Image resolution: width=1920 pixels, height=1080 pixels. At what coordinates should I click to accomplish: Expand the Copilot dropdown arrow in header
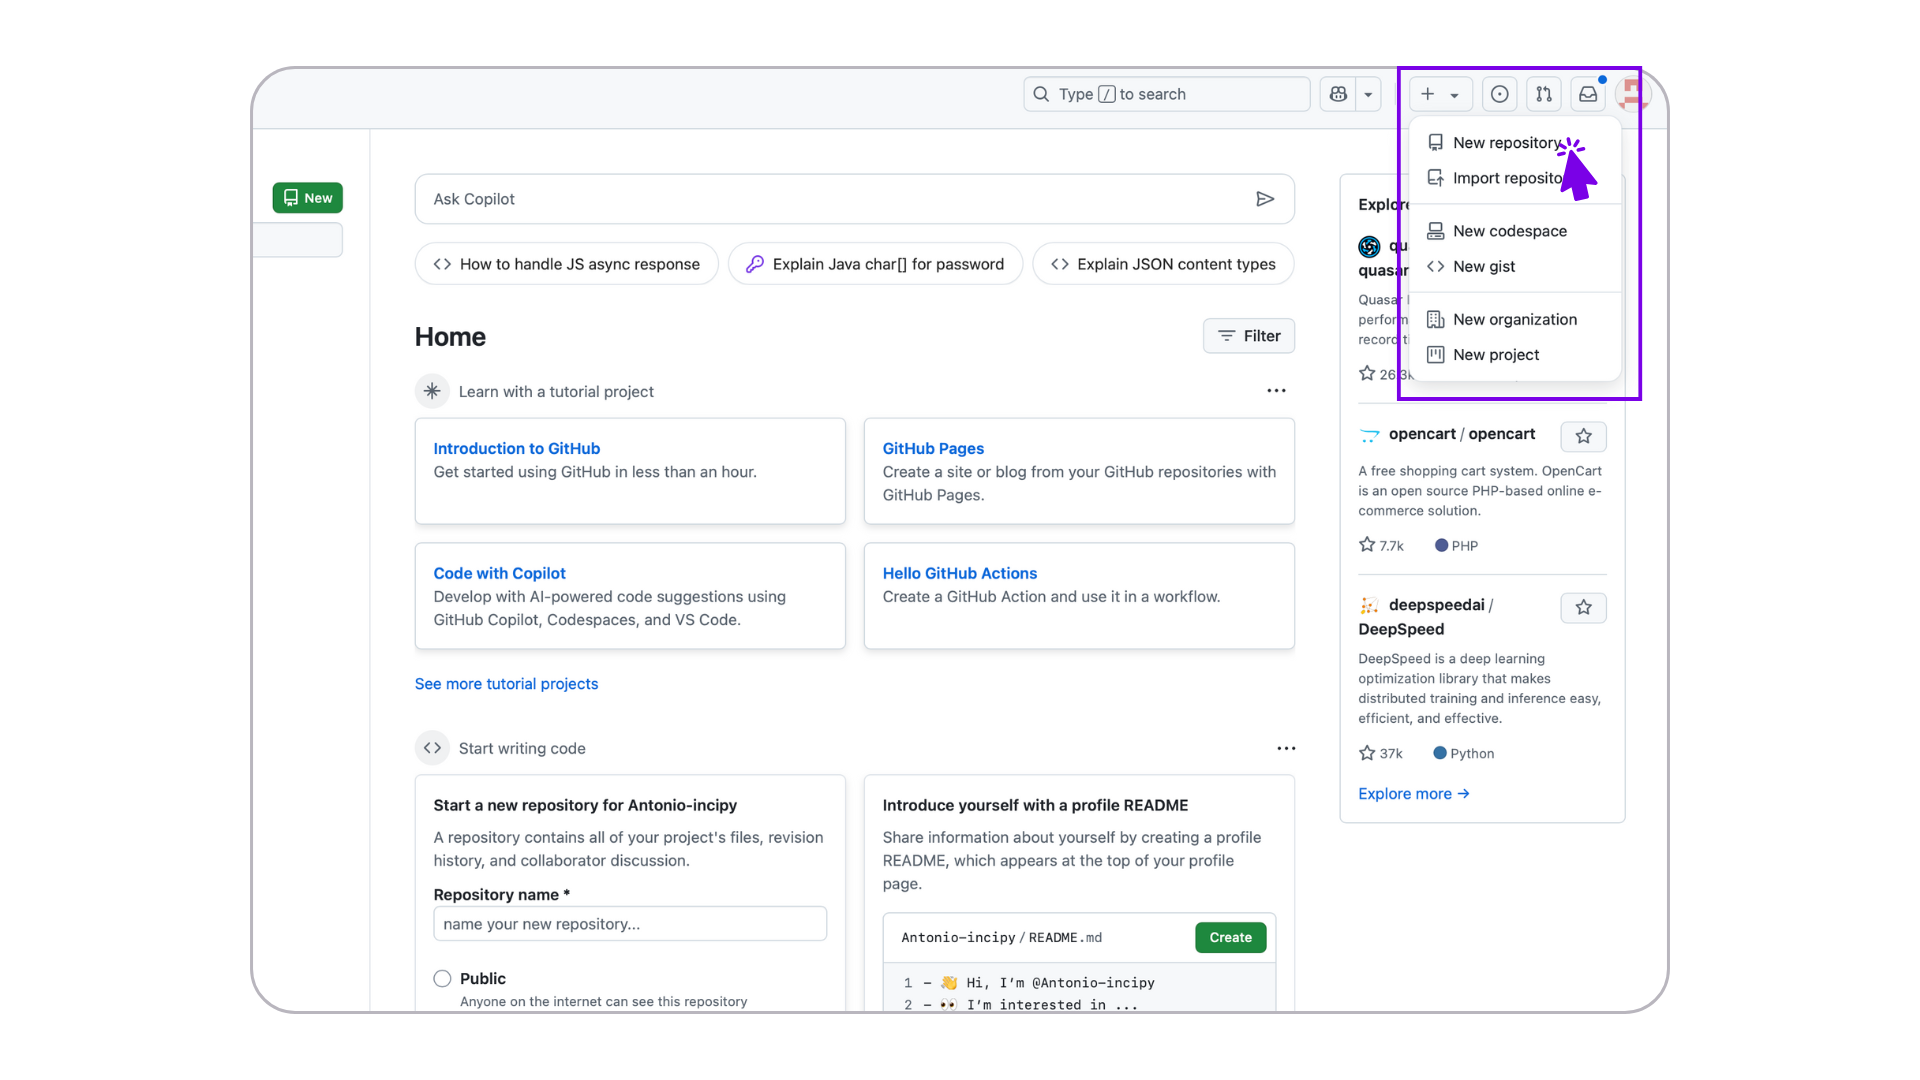tap(1368, 94)
